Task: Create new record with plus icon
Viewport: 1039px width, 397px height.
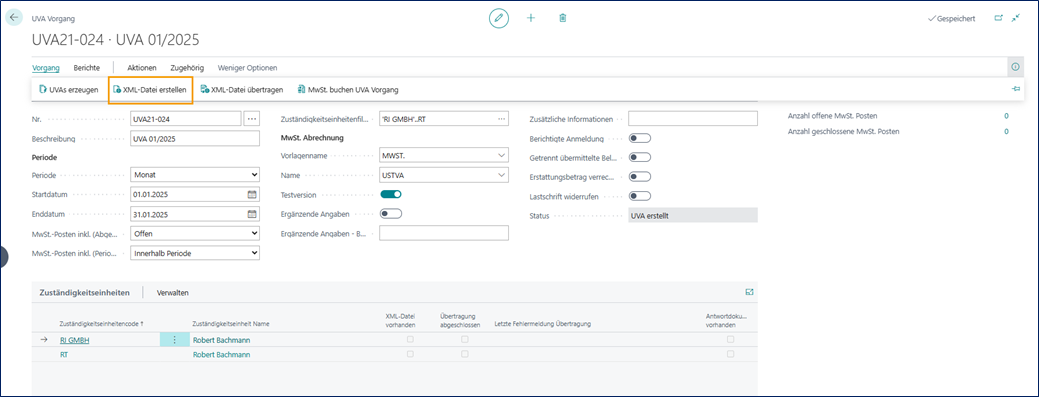Action: coord(531,18)
